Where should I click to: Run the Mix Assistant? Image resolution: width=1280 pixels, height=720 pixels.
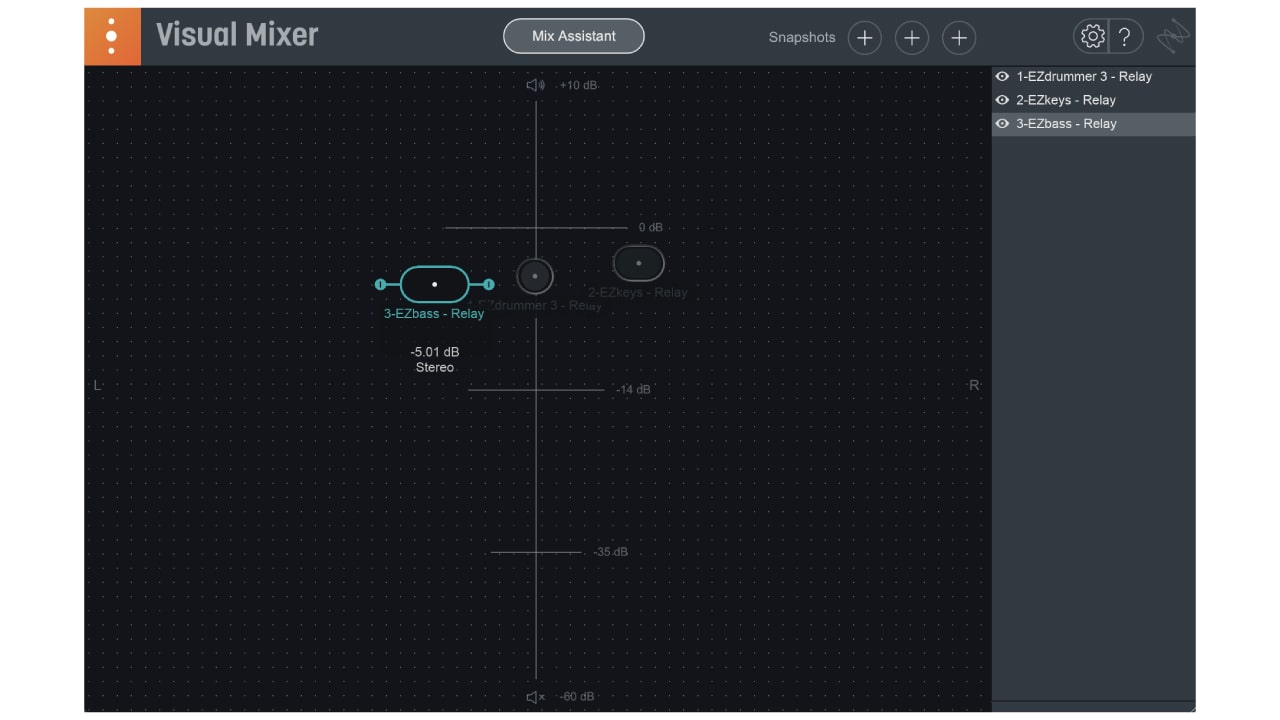(573, 36)
